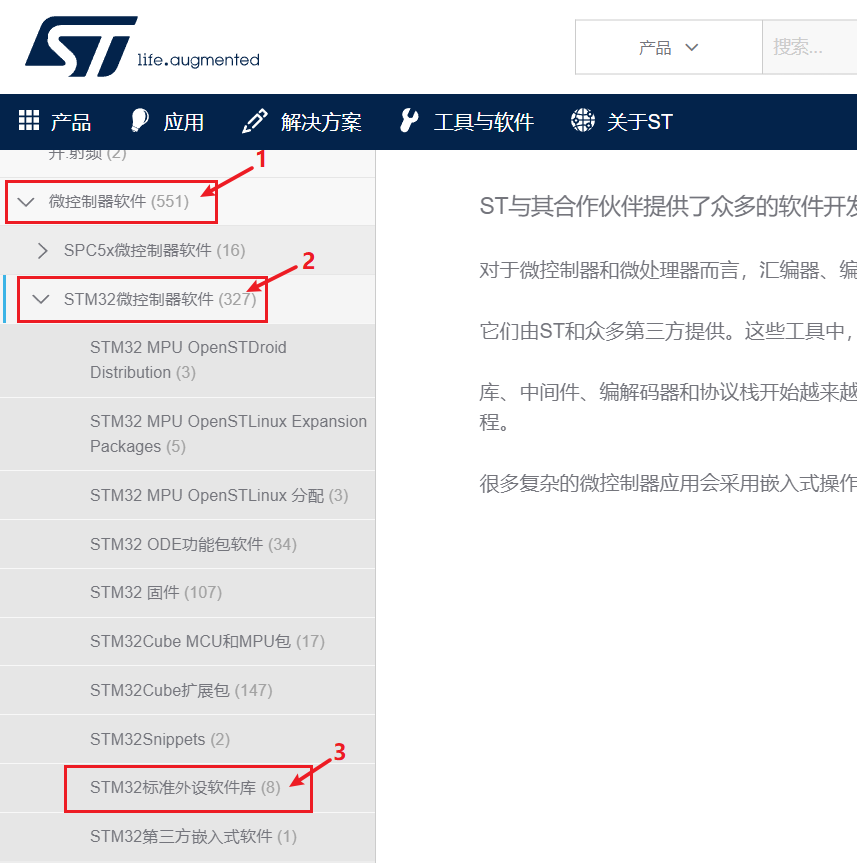Click the lightbulb icon beside 应用
Viewport: 857px width, 863px height.
(139, 120)
